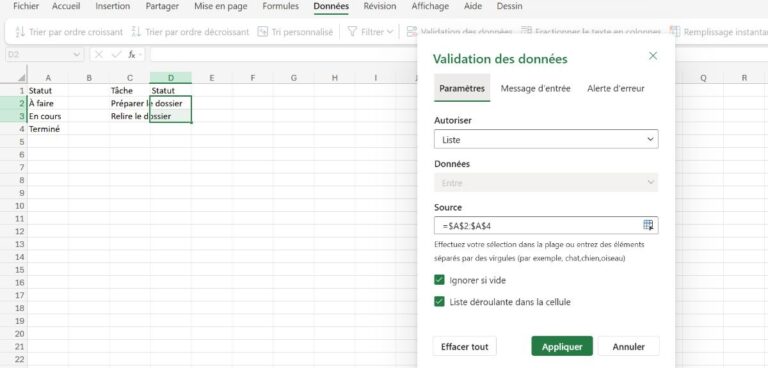
Task: Switch to the Insertion tab
Action: (113, 6)
